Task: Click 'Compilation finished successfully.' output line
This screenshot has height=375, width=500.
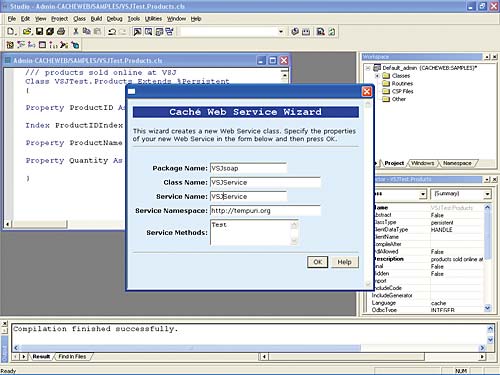Action: click(x=95, y=329)
